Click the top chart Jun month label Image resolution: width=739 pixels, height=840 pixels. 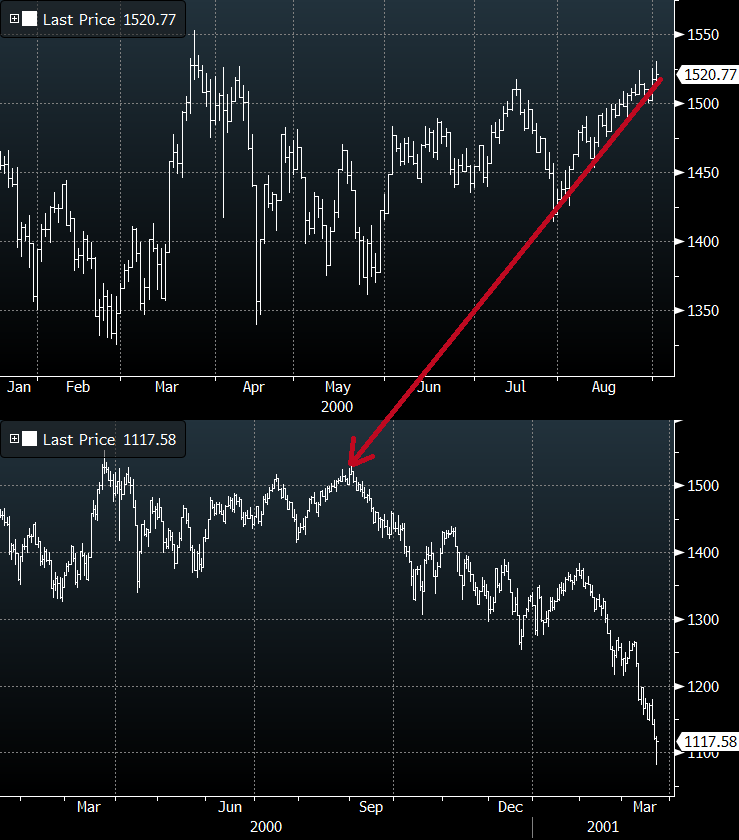[x=429, y=387]
